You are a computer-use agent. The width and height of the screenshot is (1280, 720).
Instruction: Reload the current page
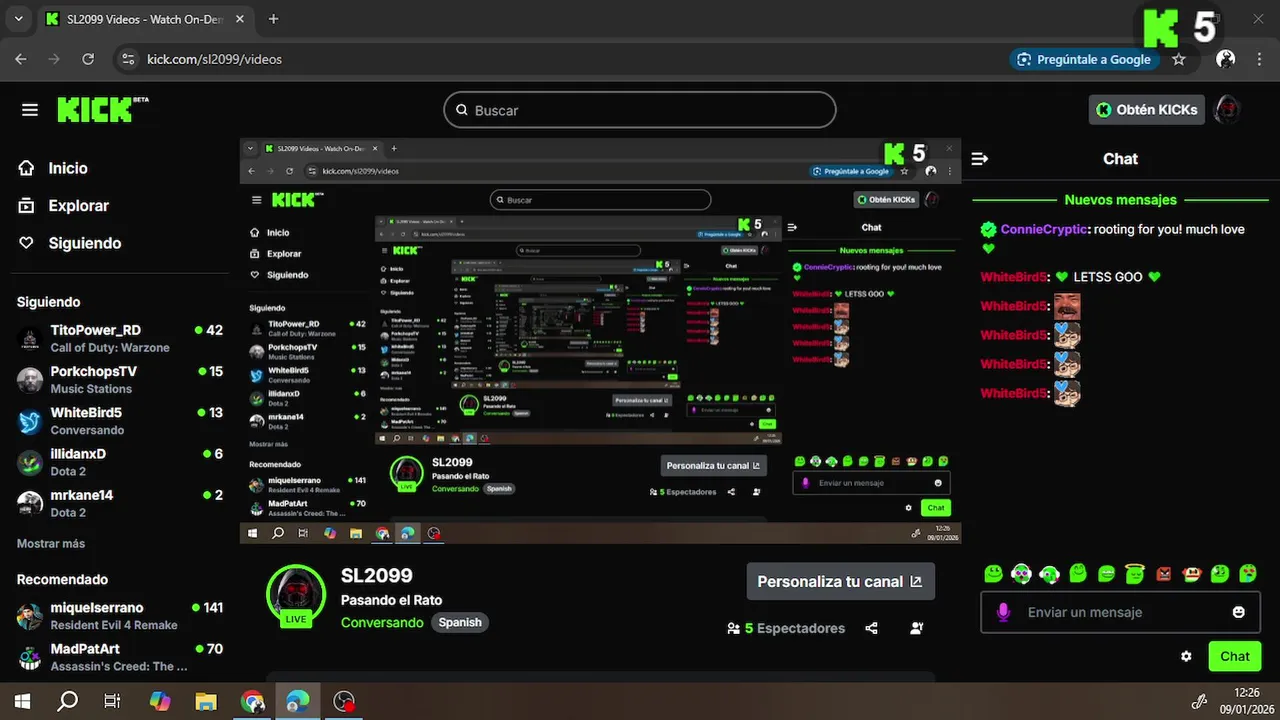coord(88,60)
